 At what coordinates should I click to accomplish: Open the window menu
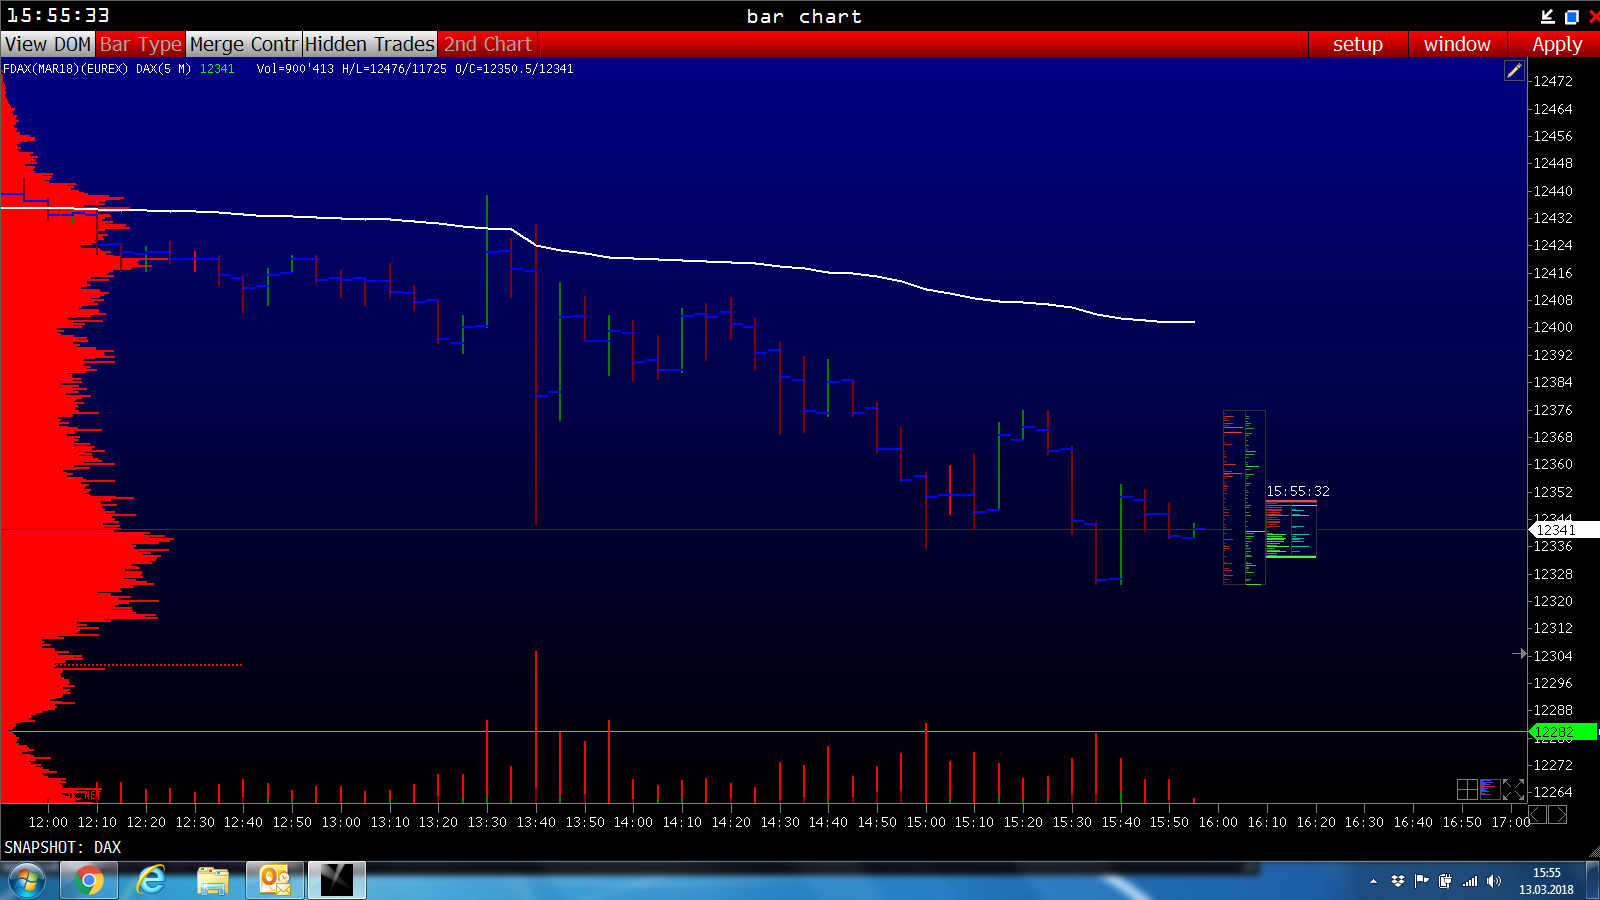click(1457, 44)
